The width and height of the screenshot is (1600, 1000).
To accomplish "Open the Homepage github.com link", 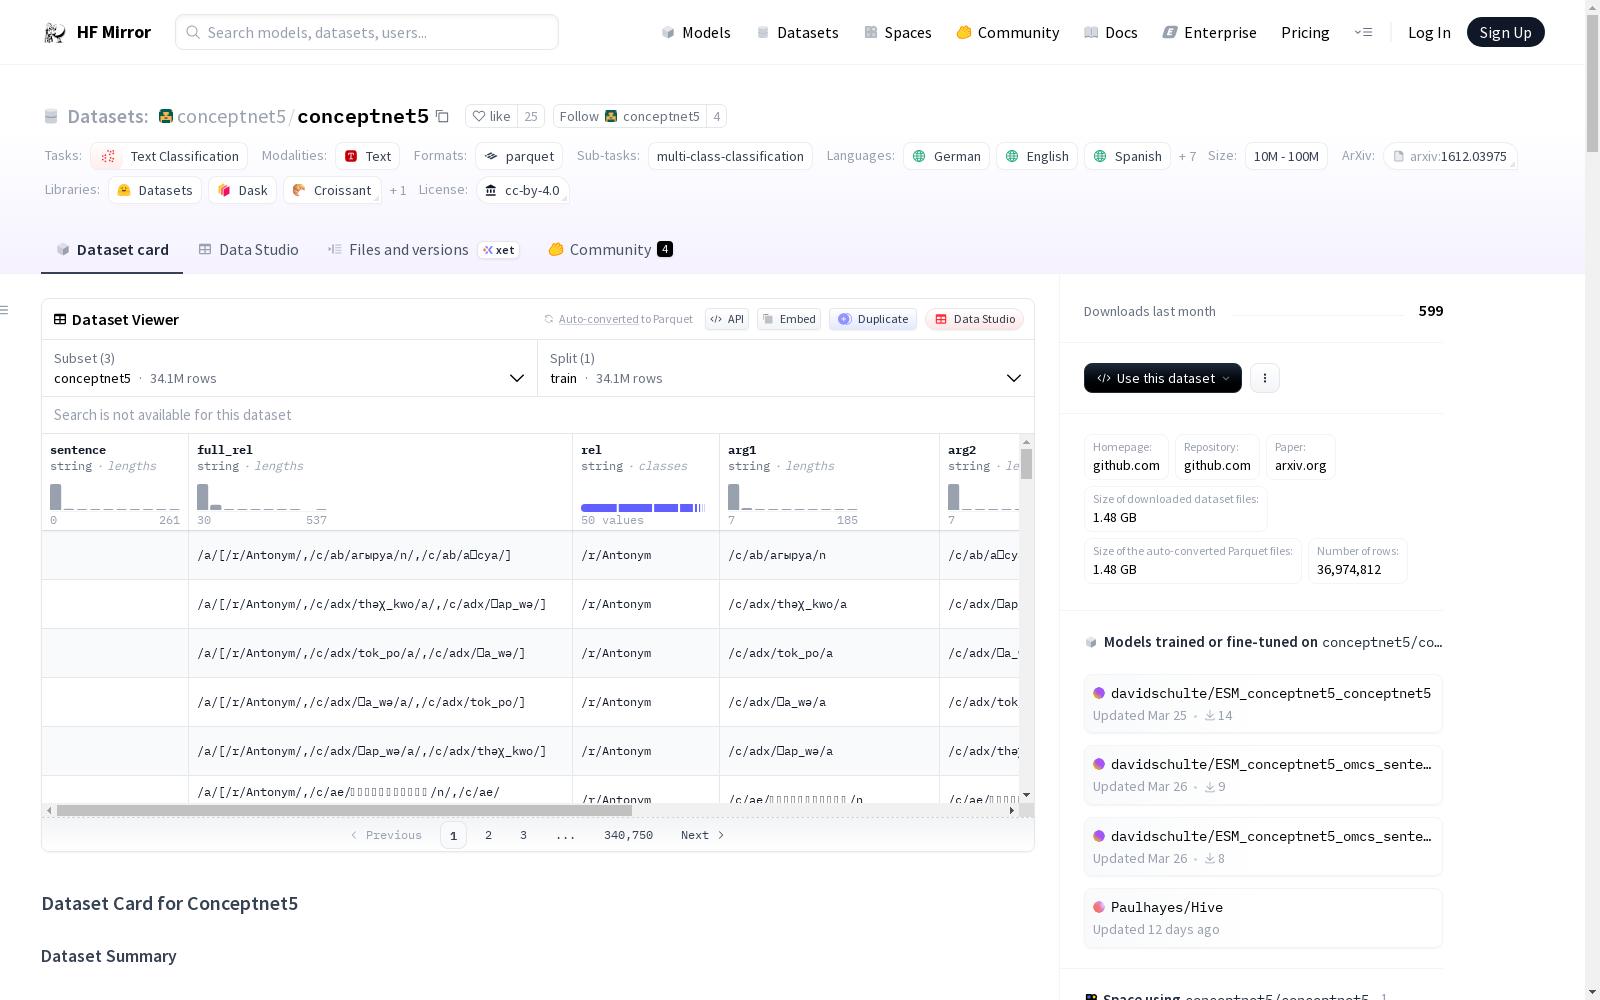I will pos(1126,457).
